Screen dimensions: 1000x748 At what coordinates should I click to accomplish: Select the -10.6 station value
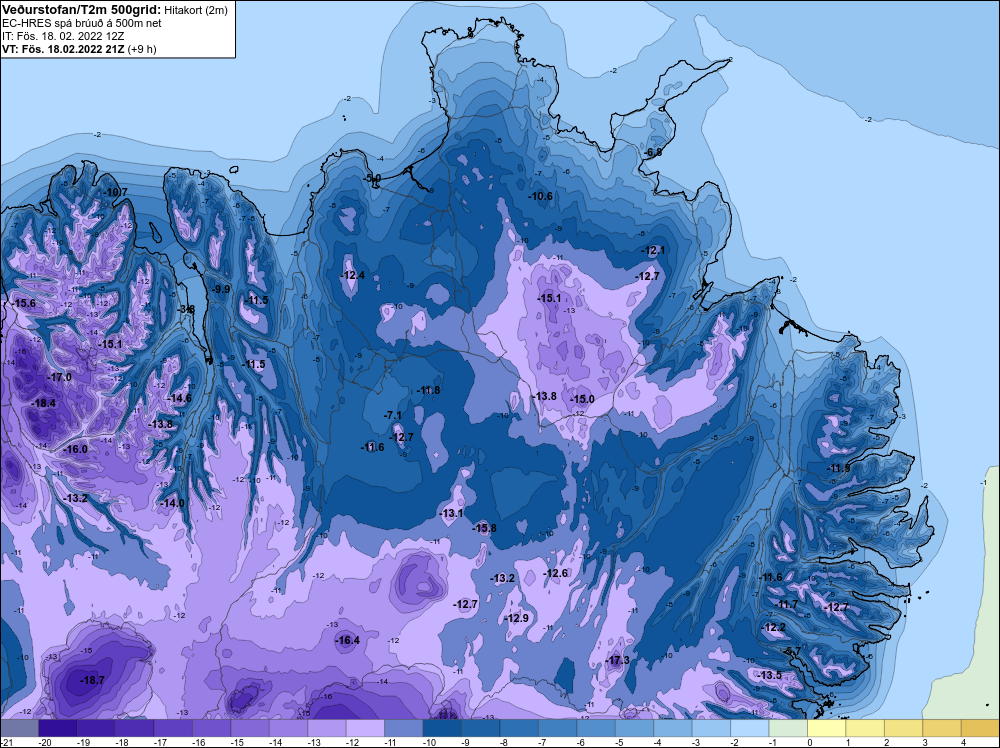tap(540, 196)
